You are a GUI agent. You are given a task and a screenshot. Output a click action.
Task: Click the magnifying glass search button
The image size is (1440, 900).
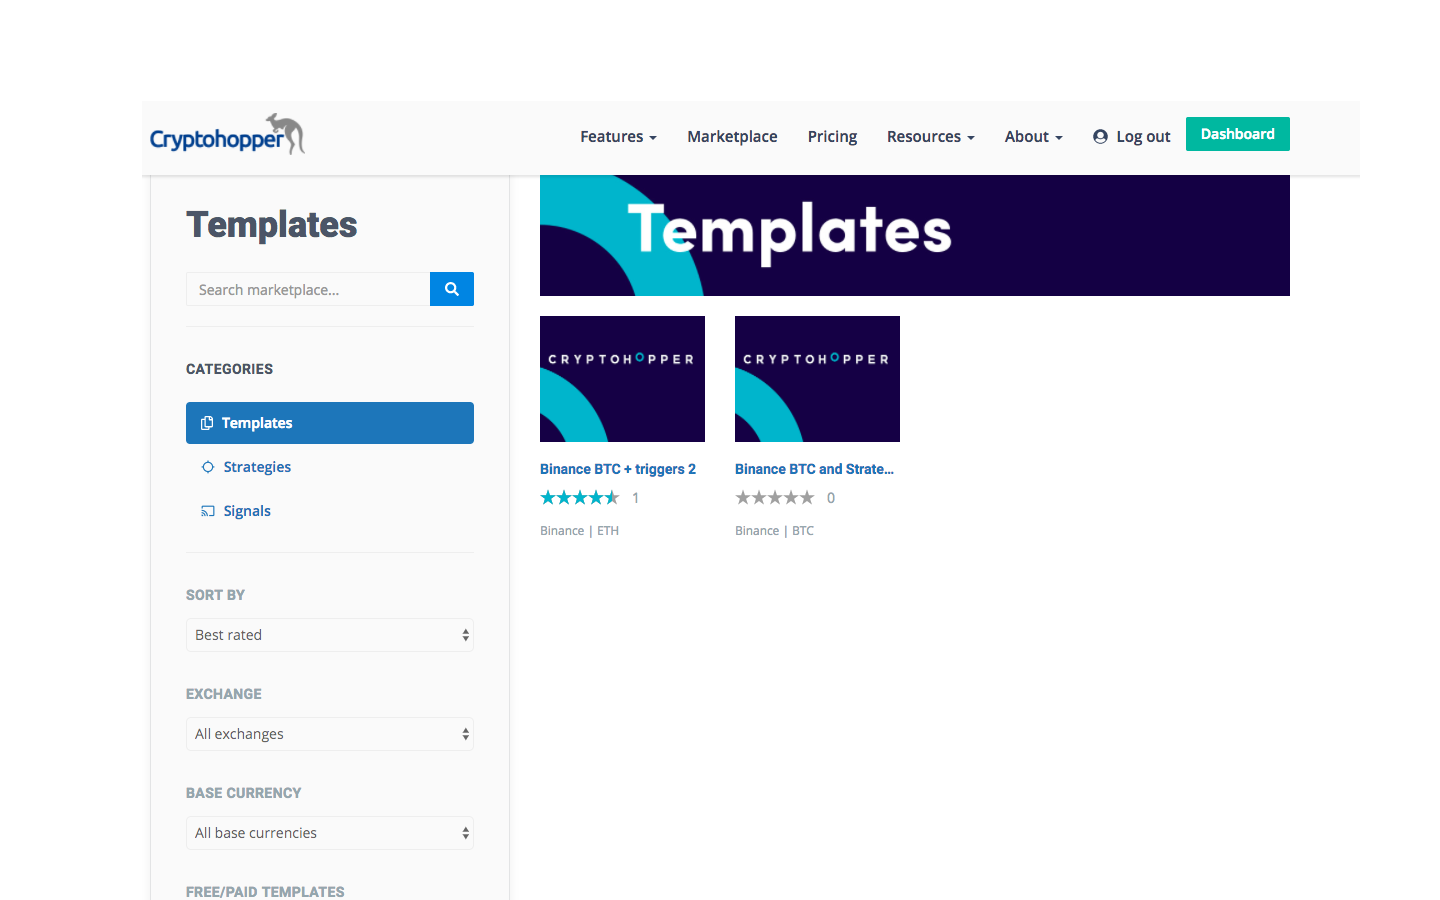coord(452,289)
